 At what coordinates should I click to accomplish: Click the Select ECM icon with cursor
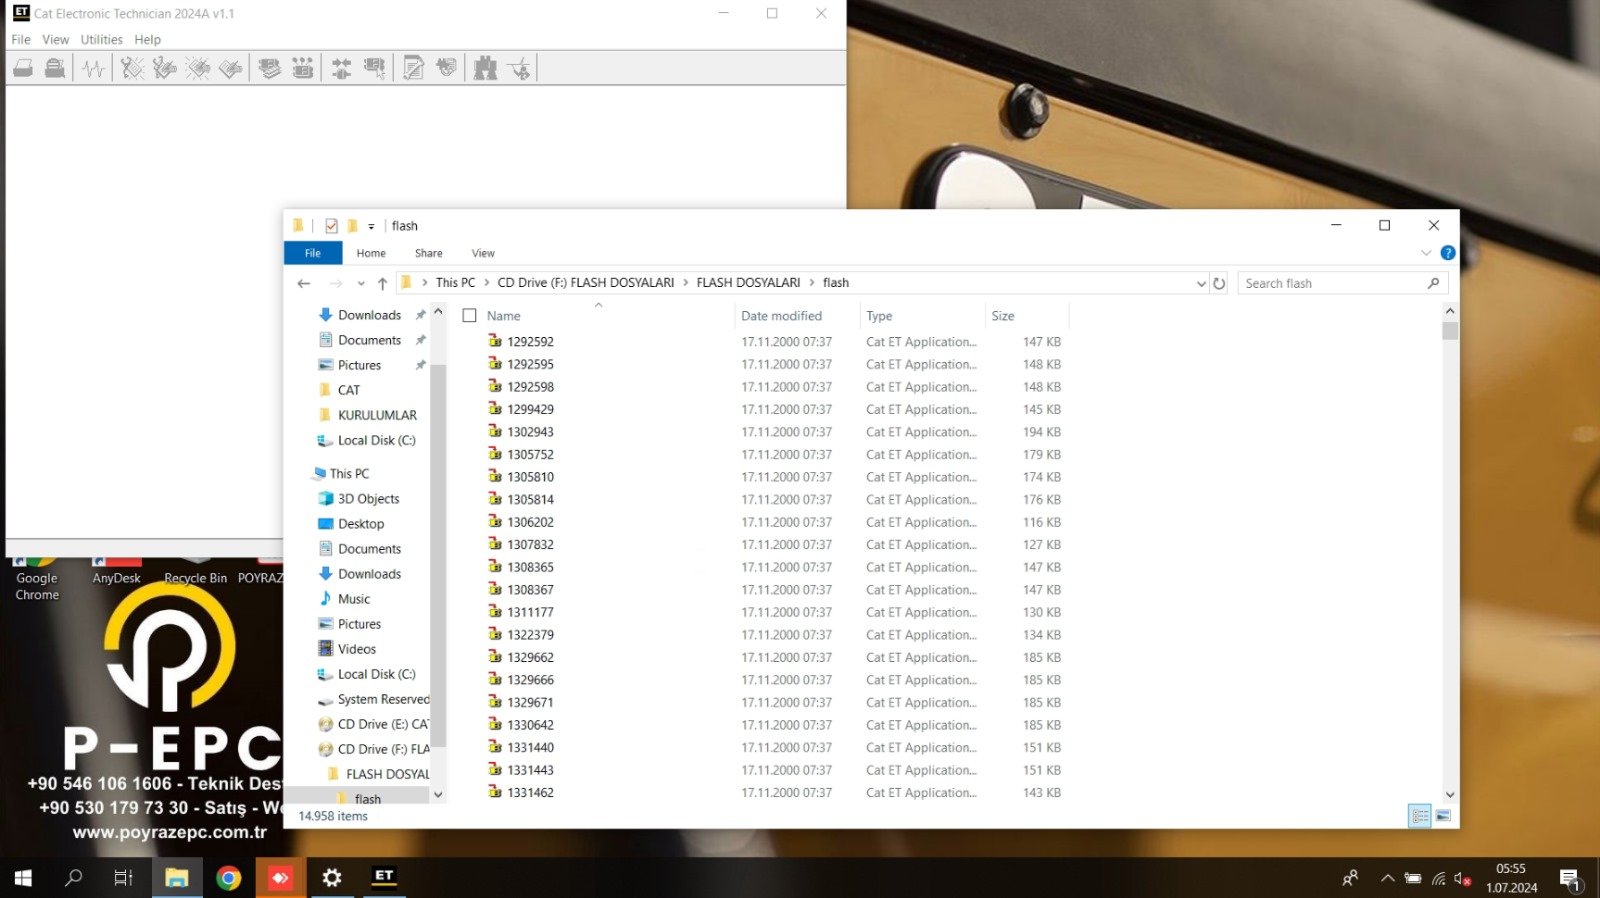pyautogui.click(x=375, y=68)
